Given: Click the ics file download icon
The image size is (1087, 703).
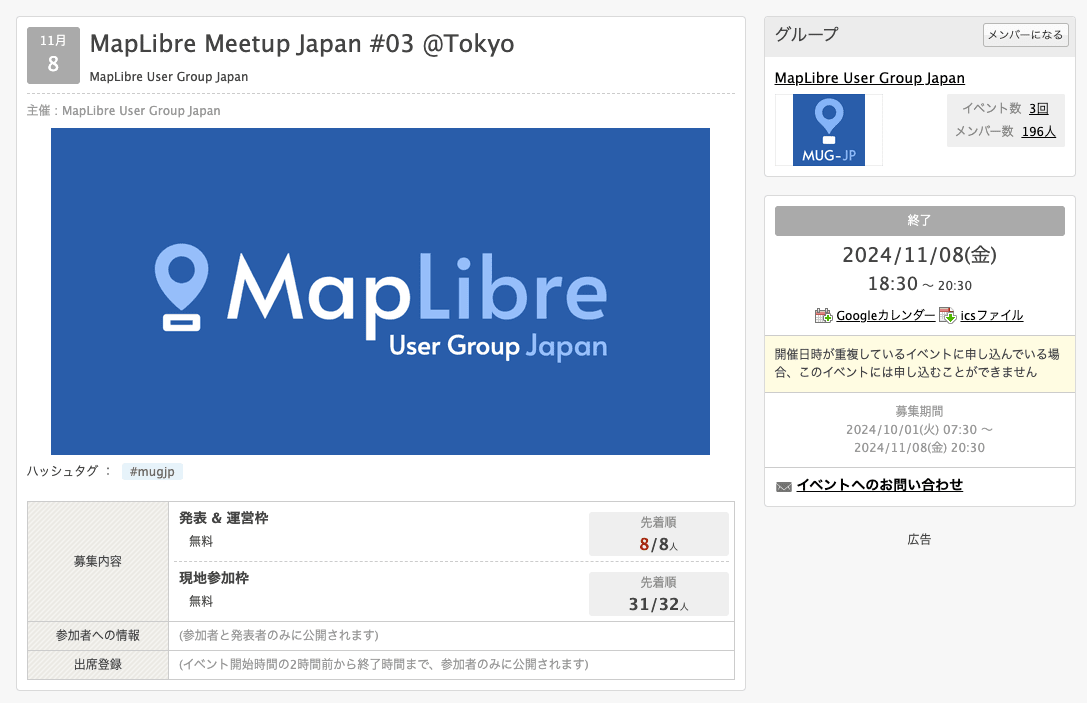Looking at the screenshot, I should click(x=948, y=315).
